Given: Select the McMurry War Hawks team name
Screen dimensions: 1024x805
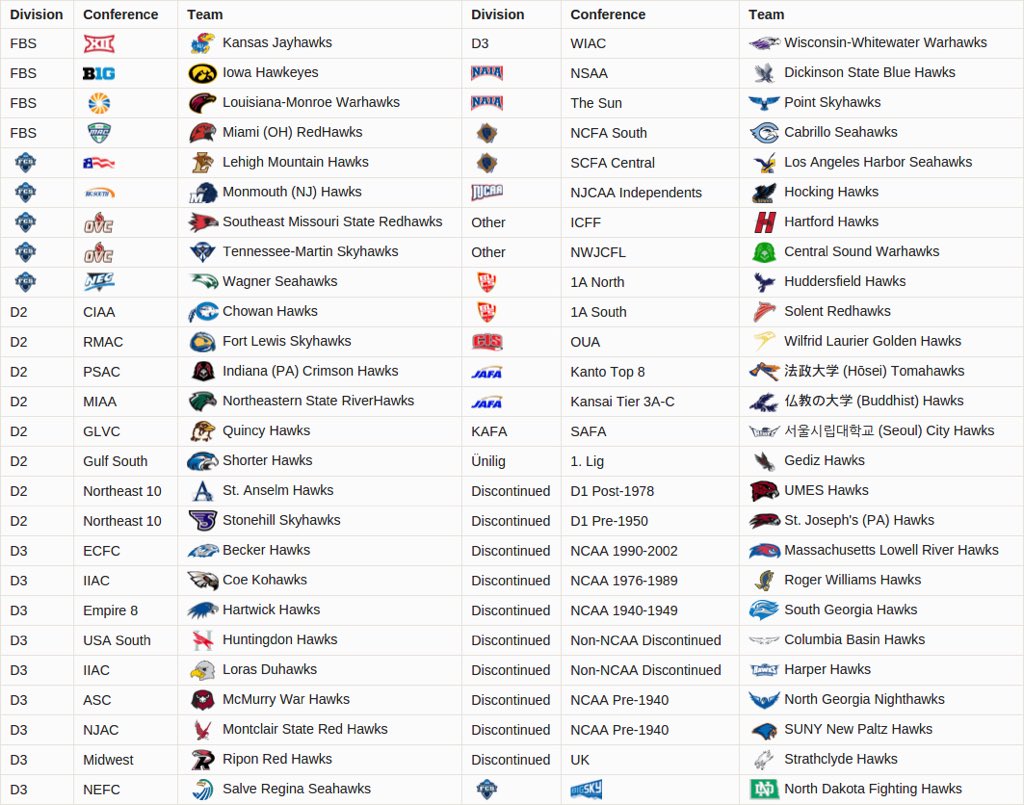Looking at the screenshot, I should pyautogui.click(x=286, y=700).
